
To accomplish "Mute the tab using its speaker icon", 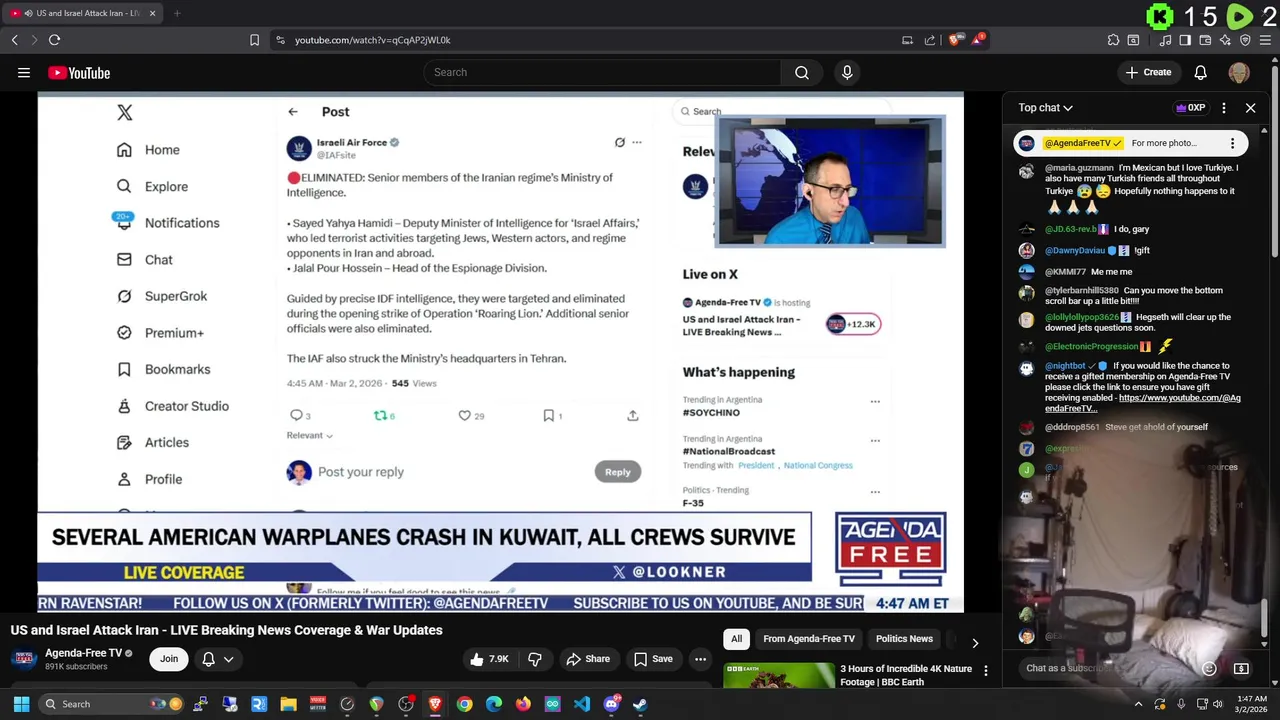I will [x=28, y=13].
